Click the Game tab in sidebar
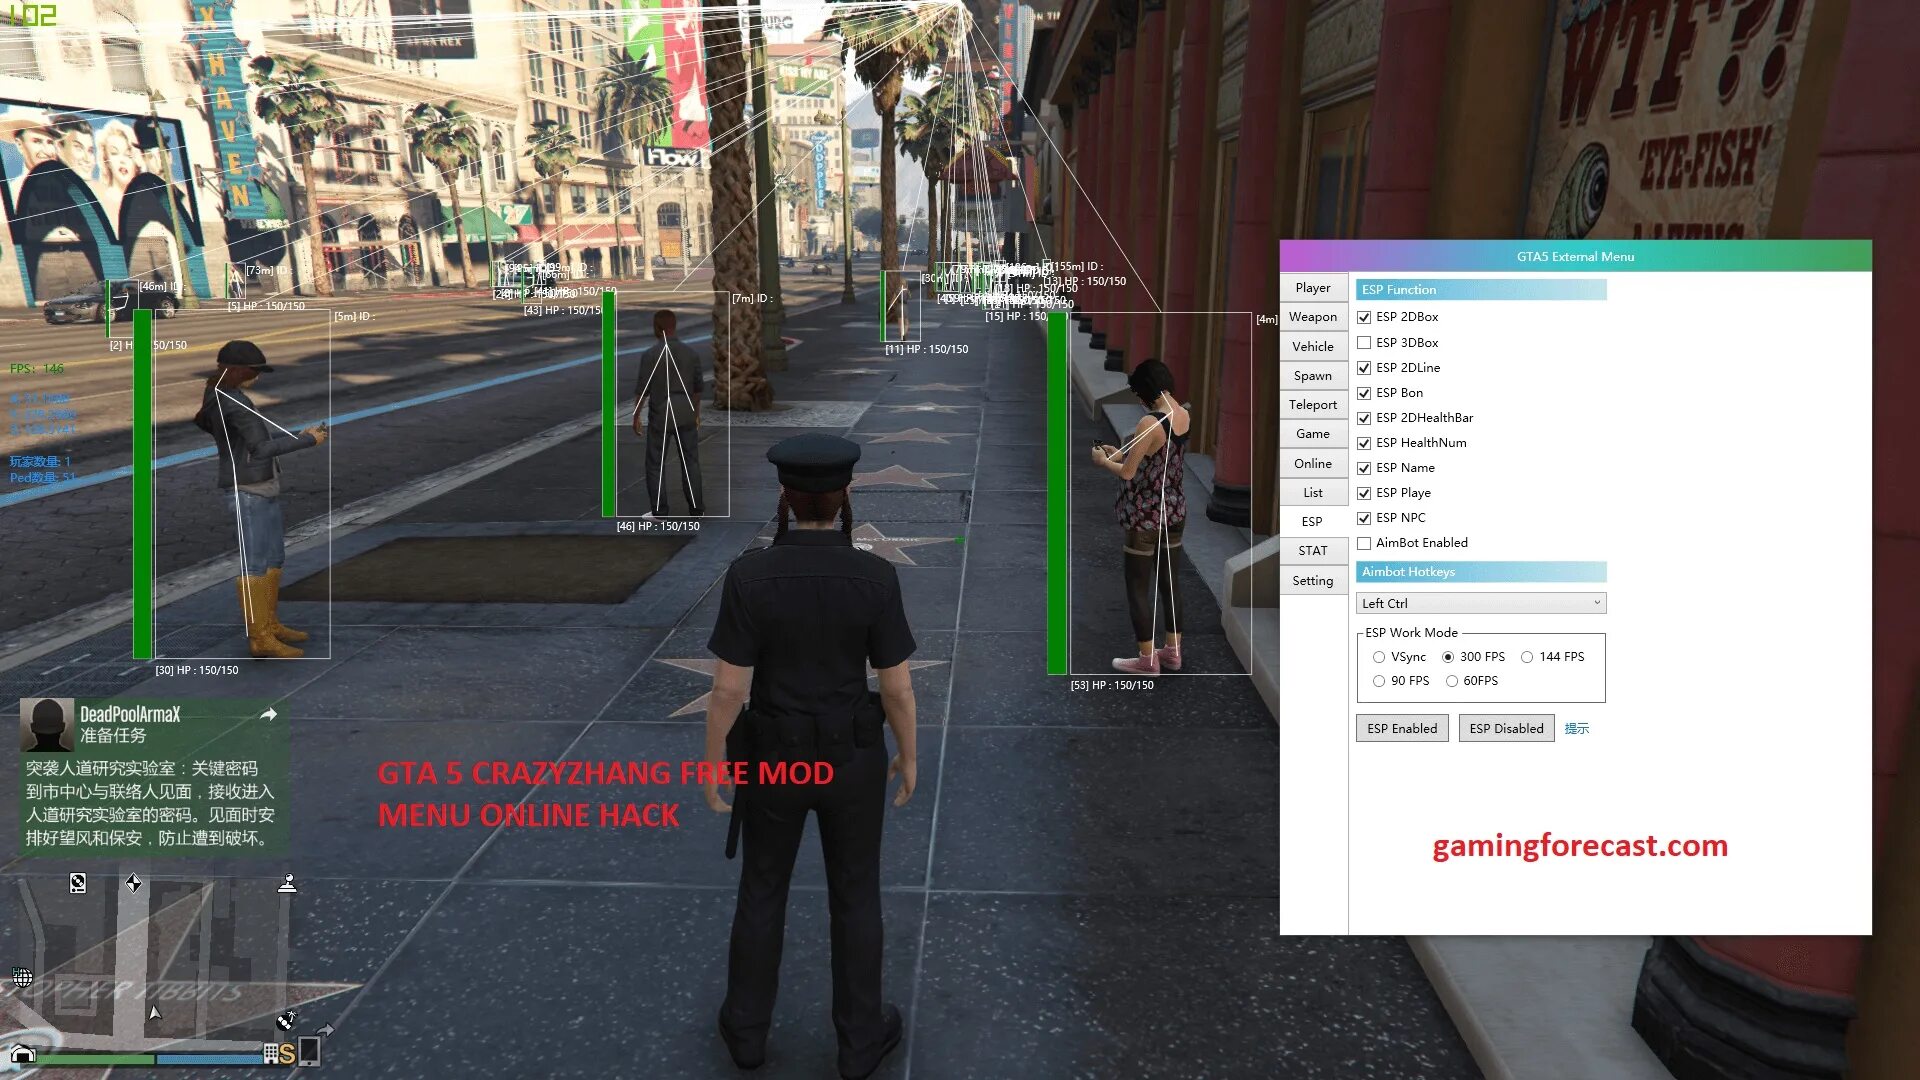Image resolution: width=1920 pixels, height=1080 pixels. [1311, 434]
